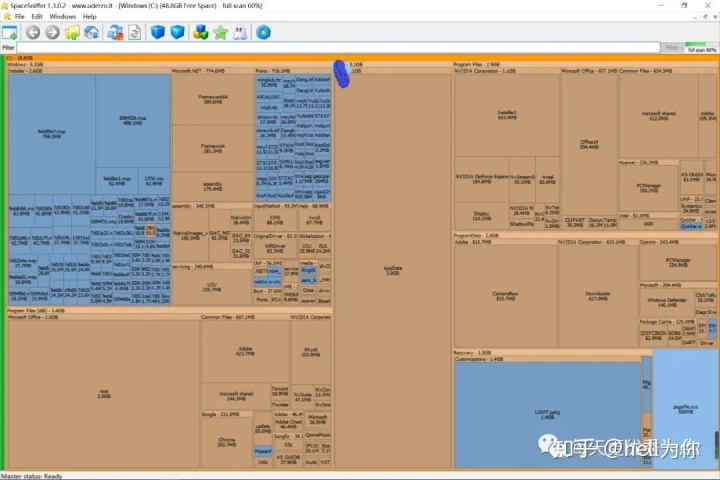Select the Huawei - 226.2MB header
Image resolution: width=720 pixels, height=480 pixels.
[x=648, y=162]
